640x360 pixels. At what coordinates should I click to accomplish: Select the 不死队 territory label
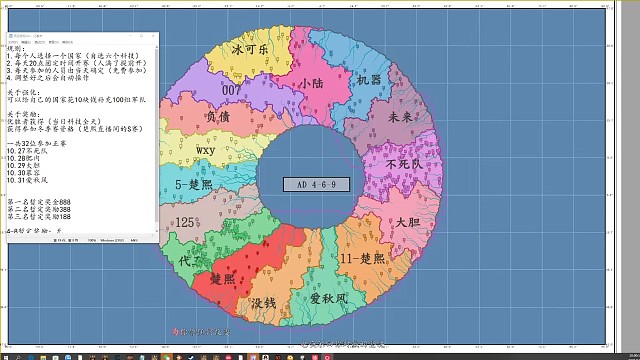(404, 164)
